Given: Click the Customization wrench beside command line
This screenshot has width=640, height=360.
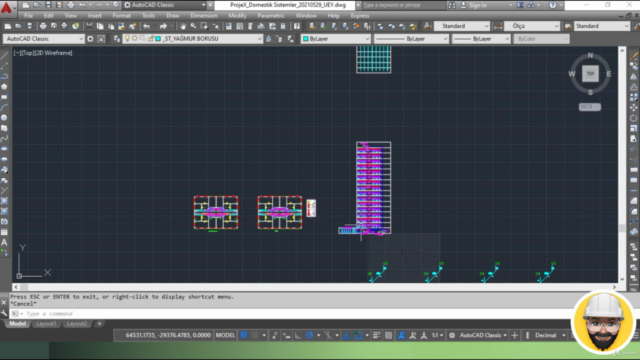Looking at the screenshot, I should coord(4,313).
